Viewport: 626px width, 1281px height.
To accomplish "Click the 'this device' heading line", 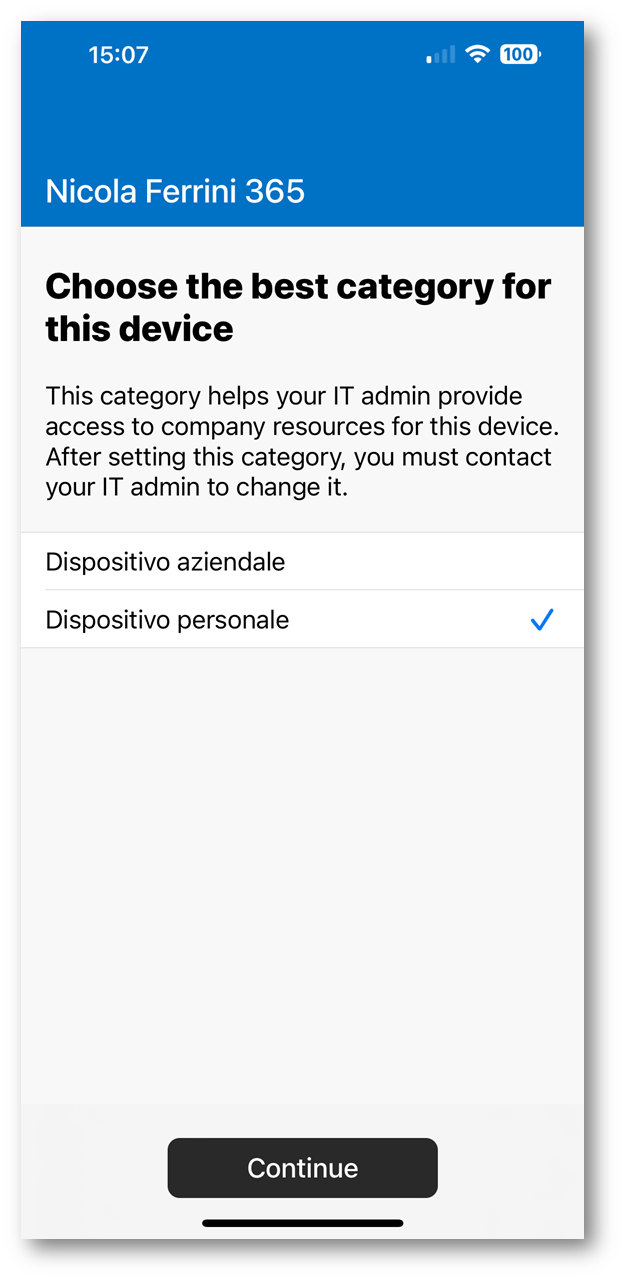I will tap(139, 328).
